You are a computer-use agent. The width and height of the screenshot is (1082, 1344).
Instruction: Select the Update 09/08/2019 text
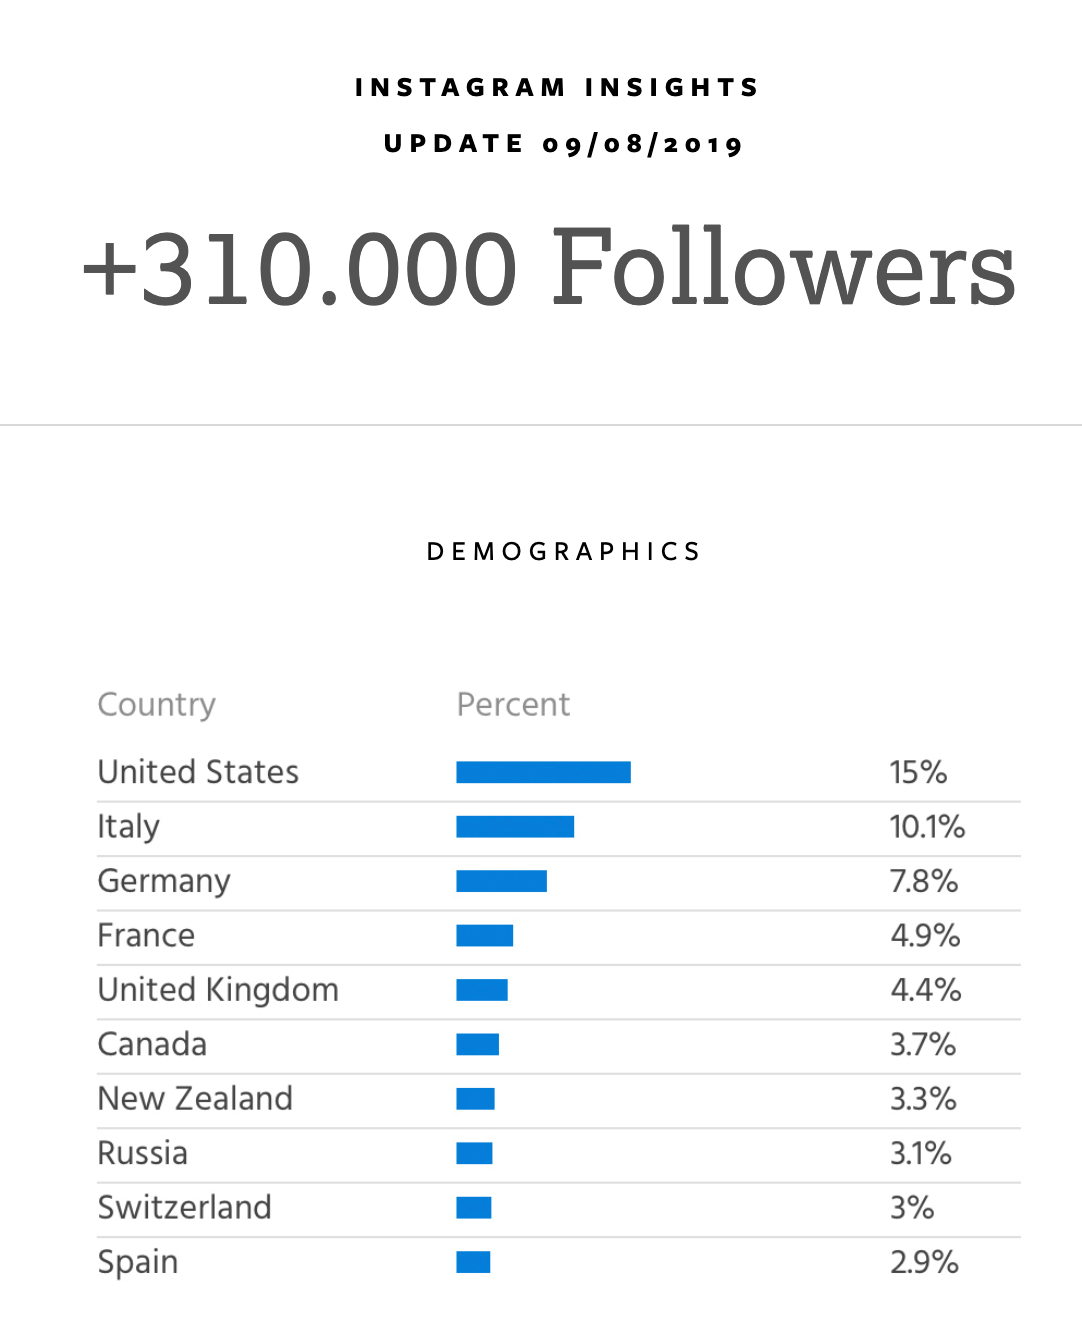pyautogui.click(x=564, y=144)
